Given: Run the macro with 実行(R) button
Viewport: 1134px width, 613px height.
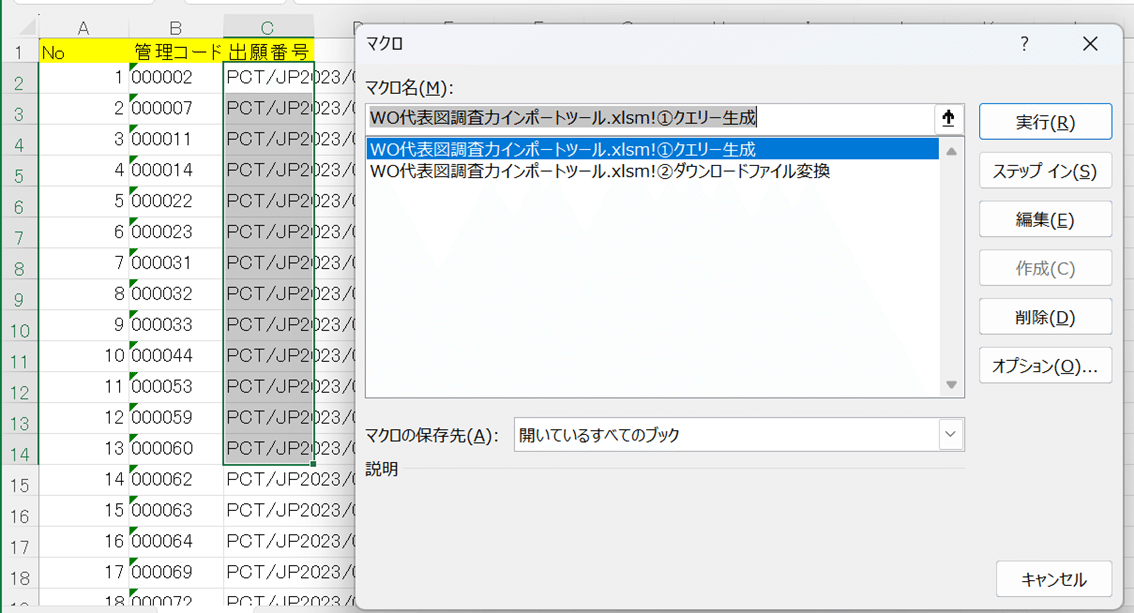Looking at the screenshot, I should (1045, 121).
